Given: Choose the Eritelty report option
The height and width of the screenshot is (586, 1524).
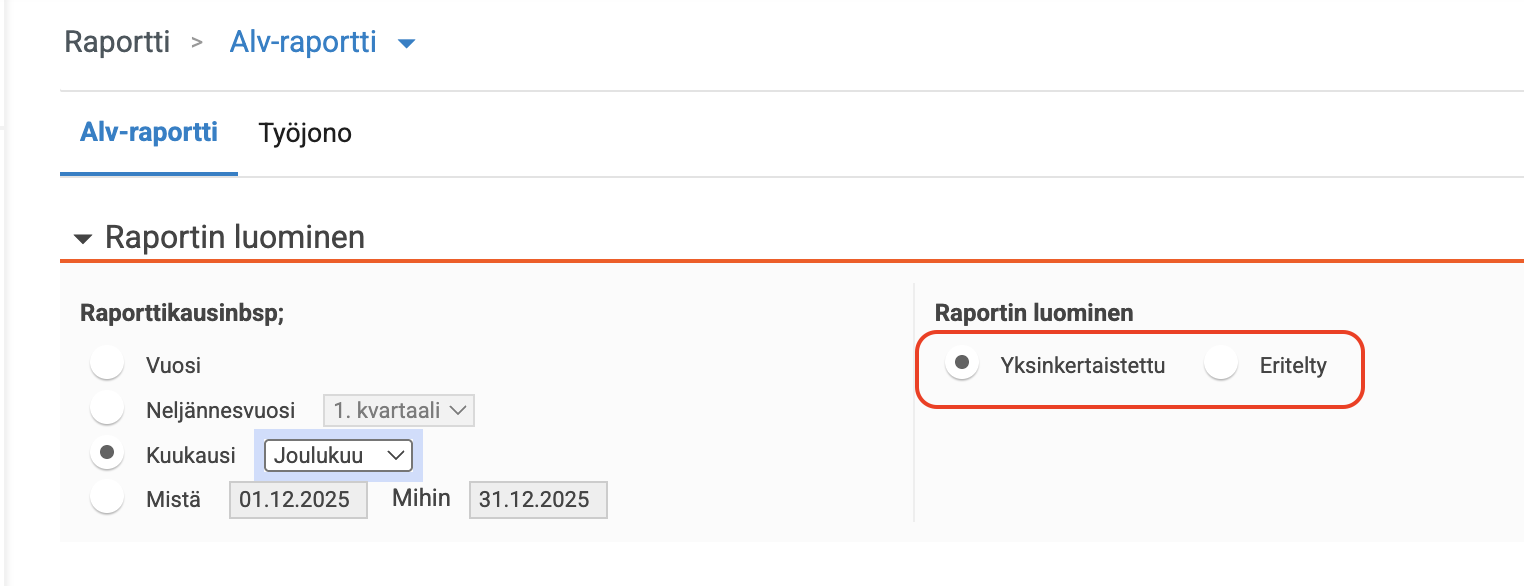Looking at the screenshot, I should tap(1221, 364).
